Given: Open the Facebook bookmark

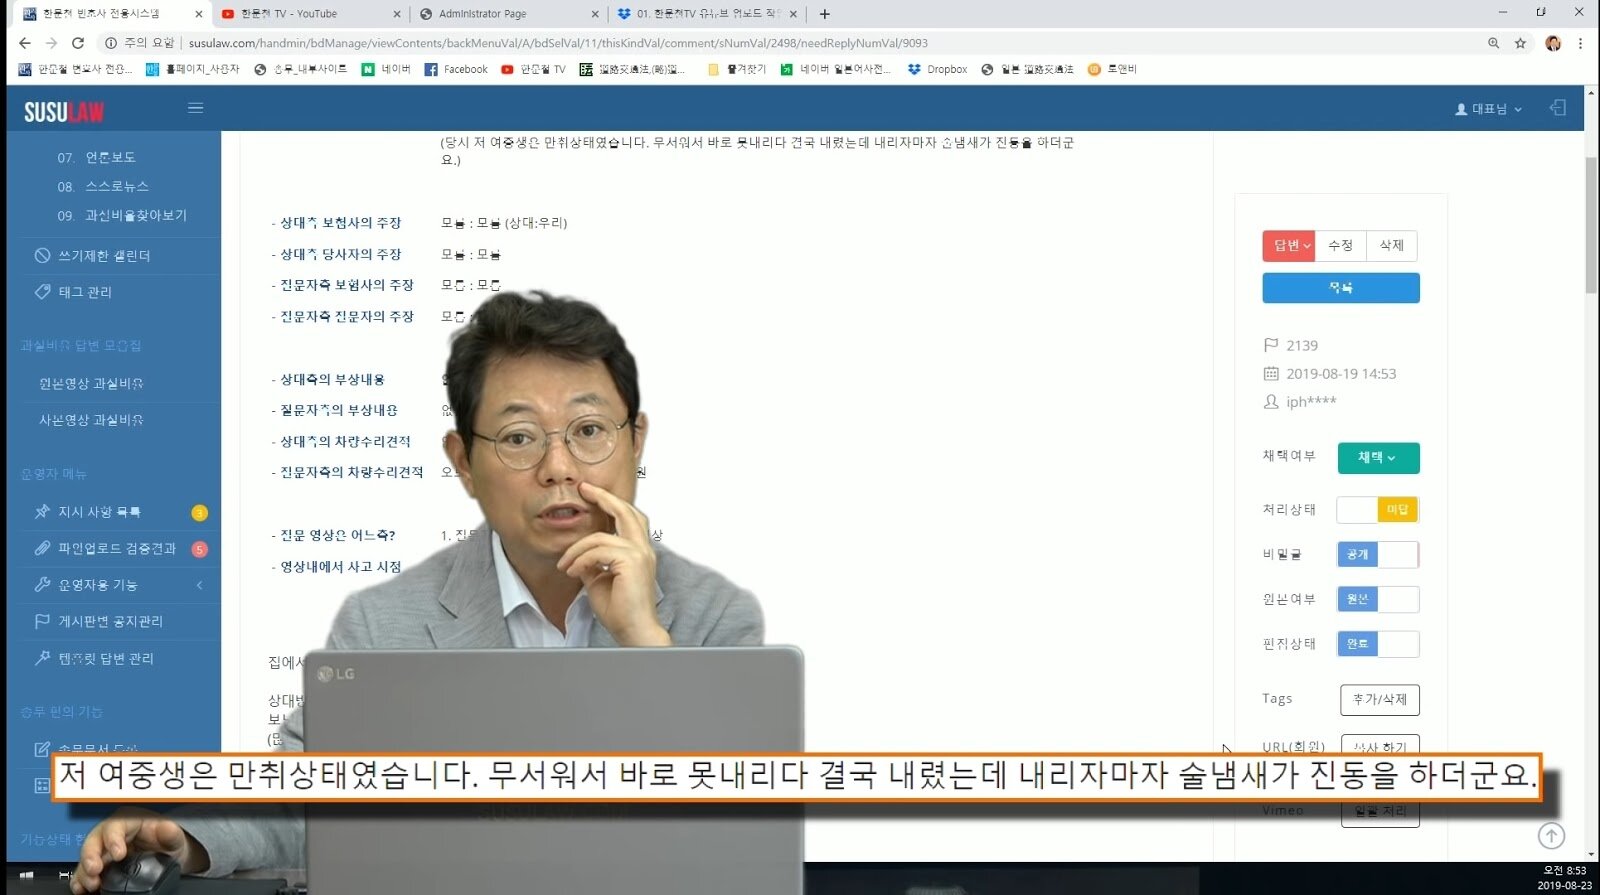Looking at the screenshot, I should click(456, 69).
